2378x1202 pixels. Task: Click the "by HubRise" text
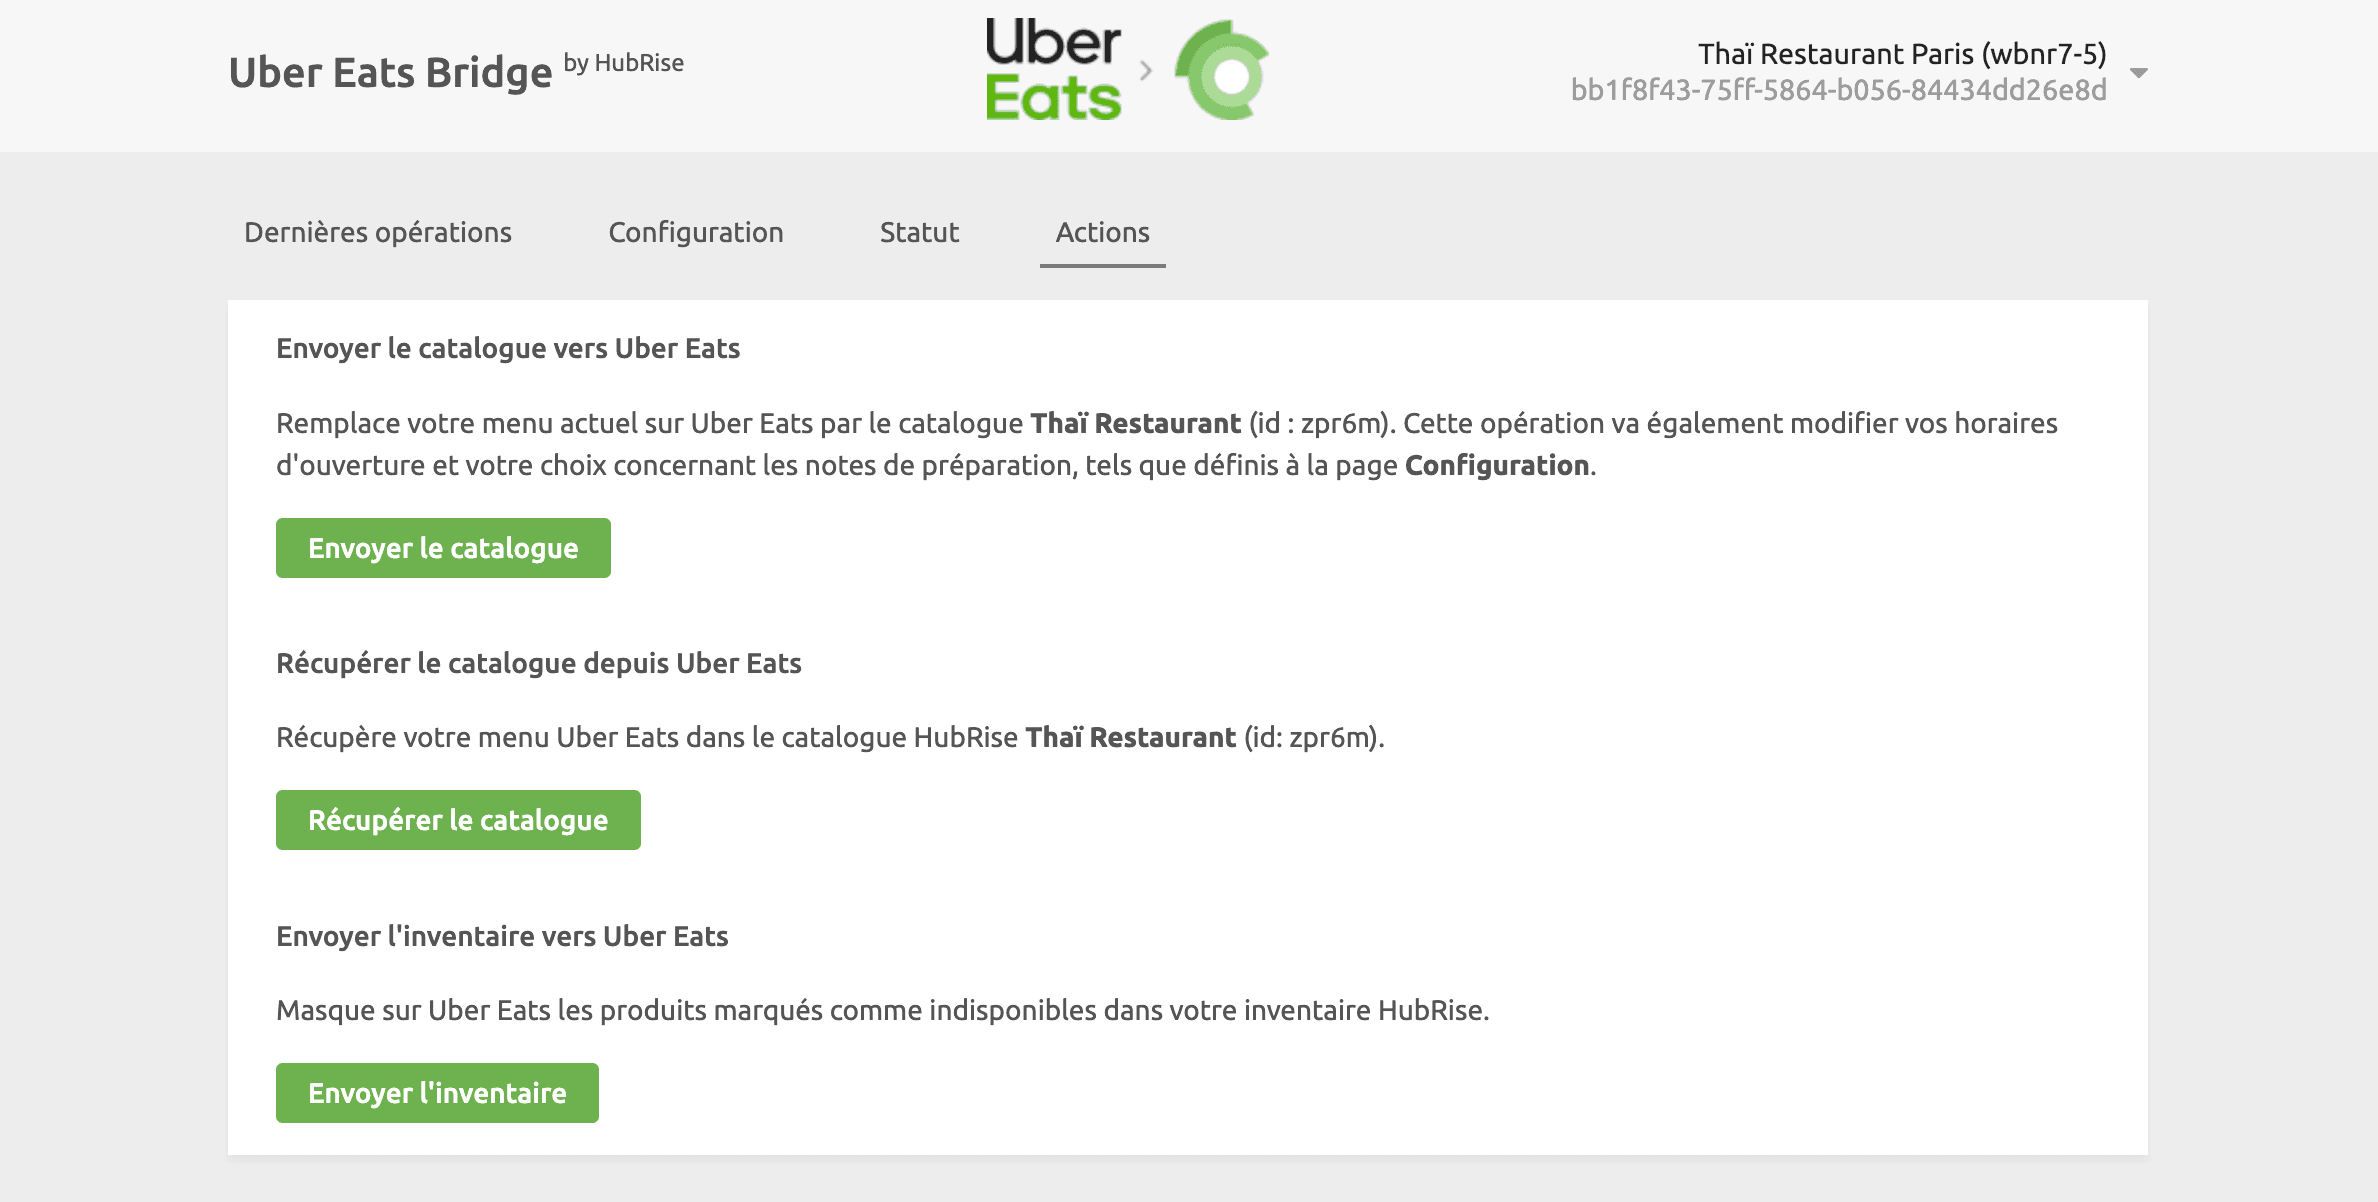coord(624,63)
